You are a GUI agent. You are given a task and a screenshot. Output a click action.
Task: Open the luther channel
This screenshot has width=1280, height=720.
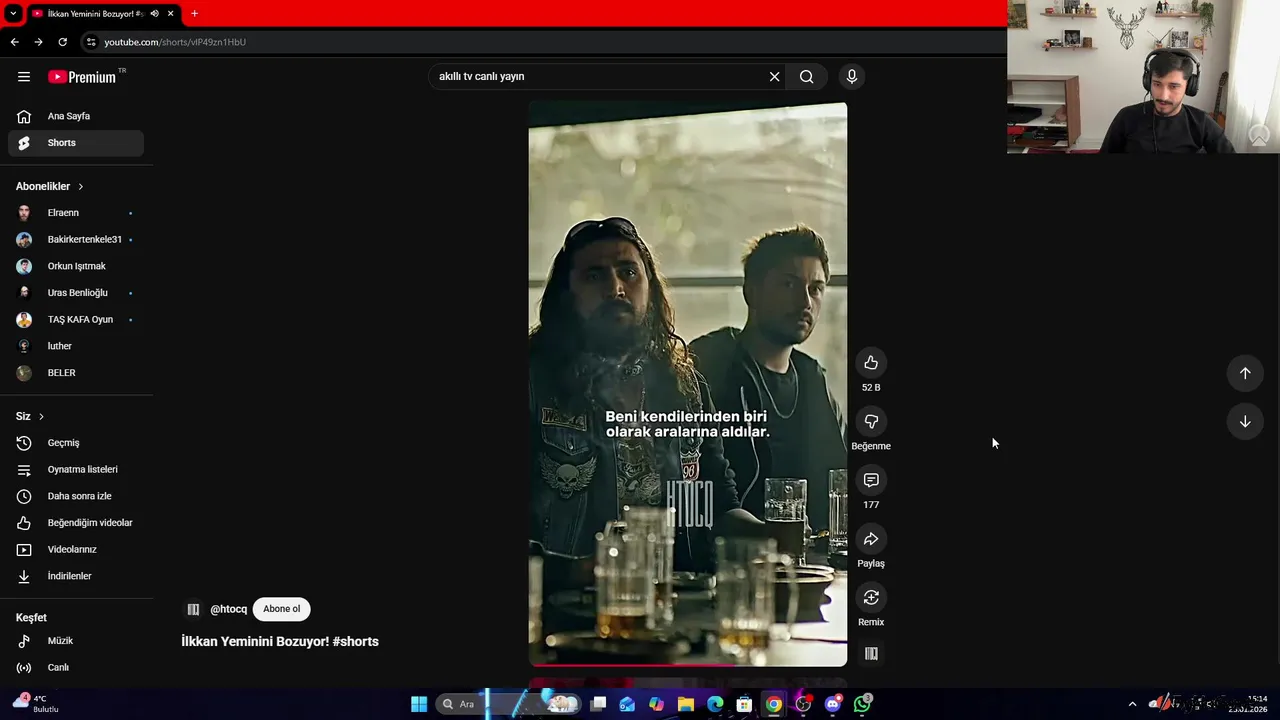pyautogui.click(x=76, y=346)
